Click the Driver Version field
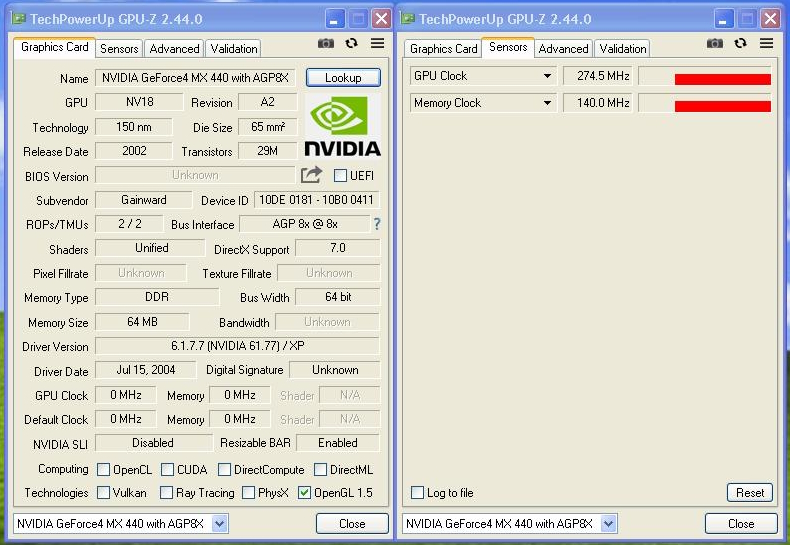The width and height of the screenshot is (790, 545). (237, 346)
